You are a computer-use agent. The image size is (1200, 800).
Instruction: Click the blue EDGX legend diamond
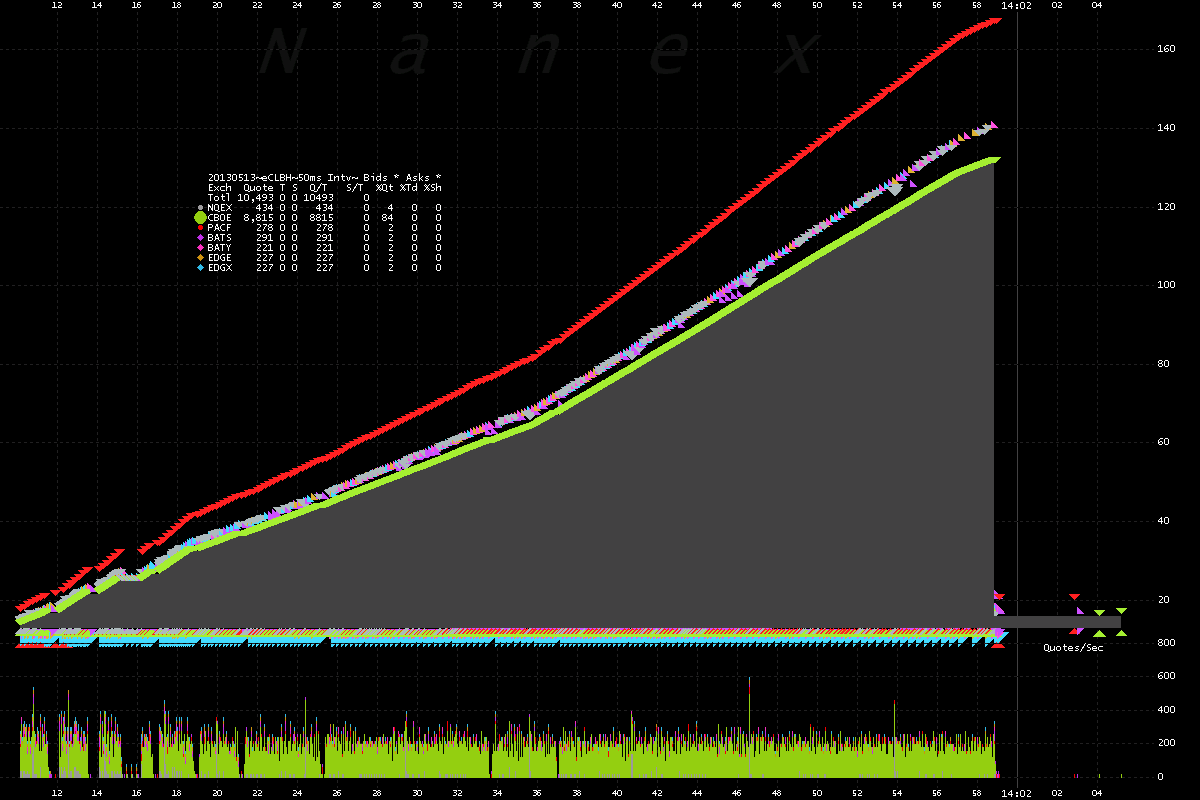200,268
